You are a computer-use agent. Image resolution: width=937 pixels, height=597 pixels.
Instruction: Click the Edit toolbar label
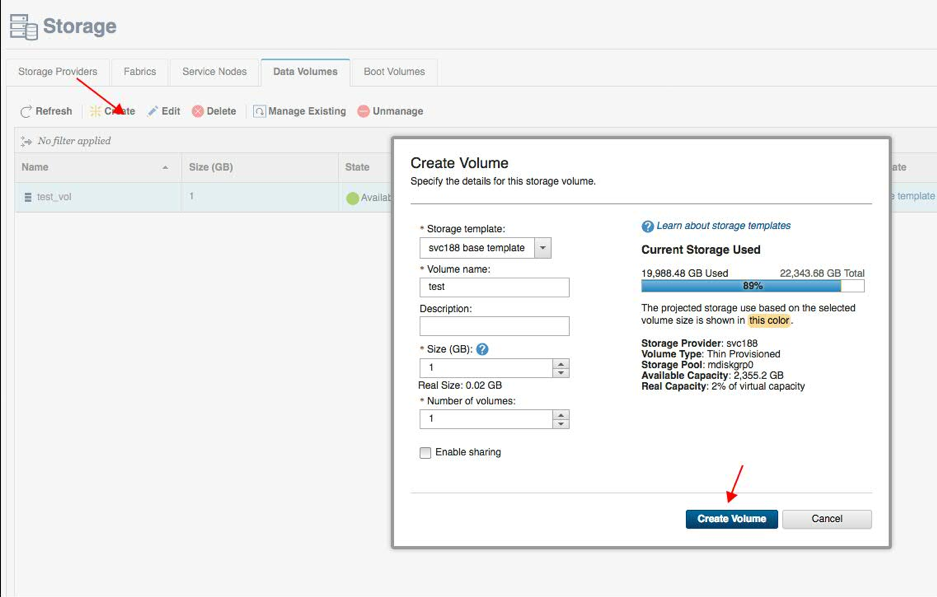click(x=171, y=111)
